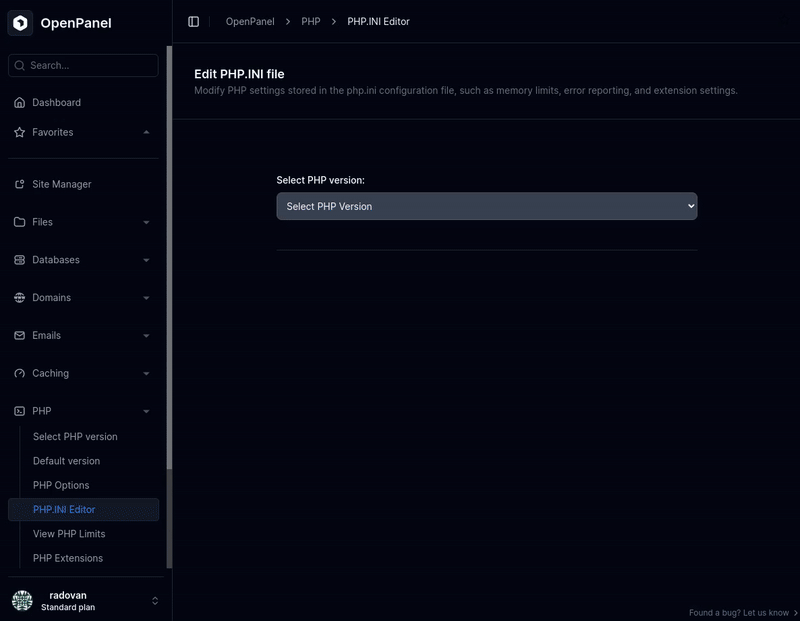Expand the Domains menu arrow
The width and height of the screenshot is (800, 621).
click(x=146, y=298)
